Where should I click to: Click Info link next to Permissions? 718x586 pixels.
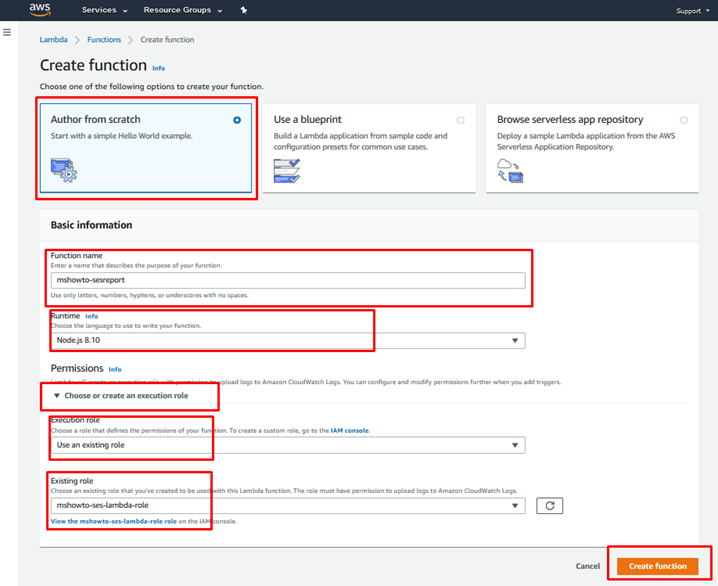115,369
